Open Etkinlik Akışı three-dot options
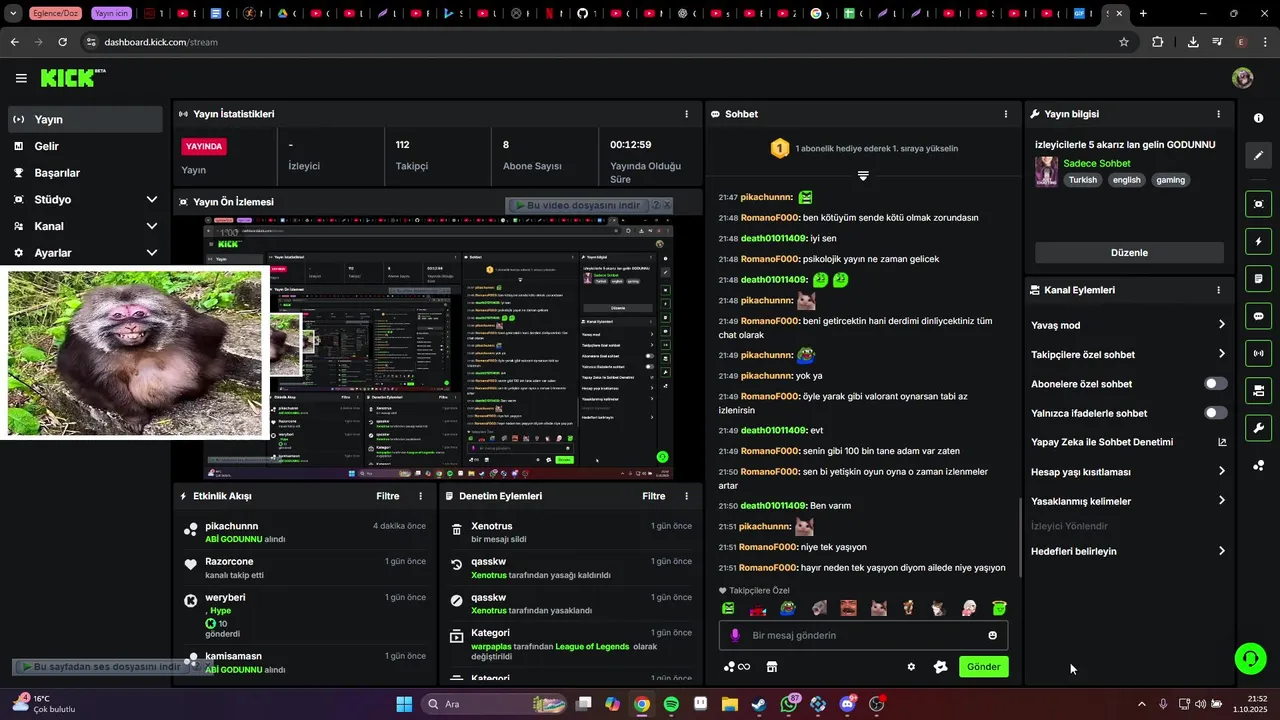Viewport: 1280px width, 720px height. (420, 496)
